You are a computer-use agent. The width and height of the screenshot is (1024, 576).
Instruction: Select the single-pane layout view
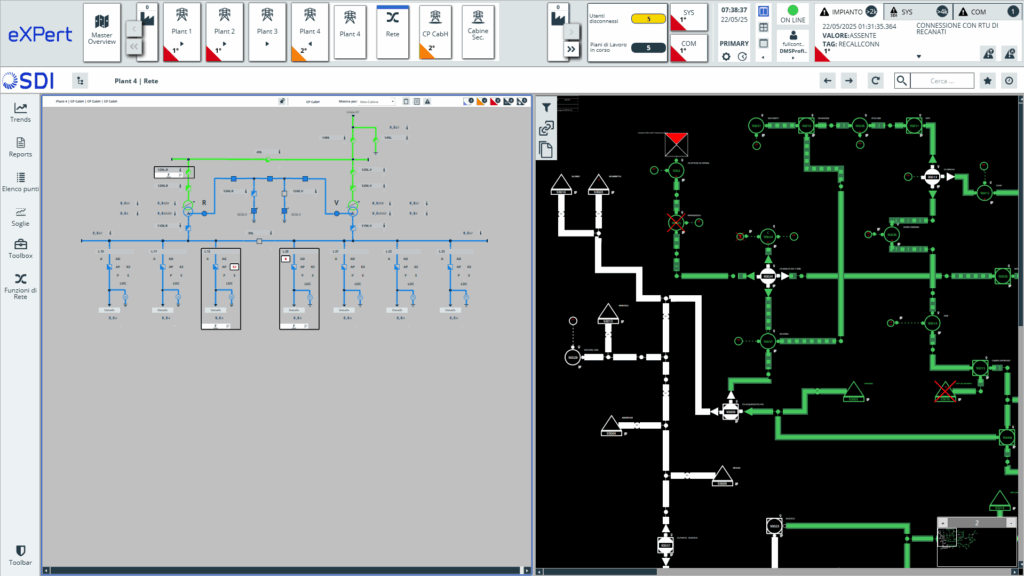764,43
